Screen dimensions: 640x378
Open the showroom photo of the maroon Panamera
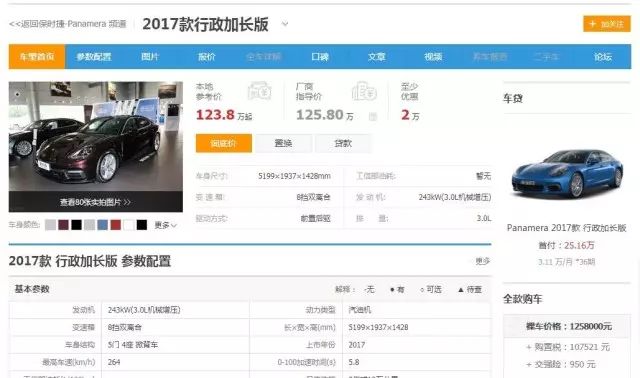(96, 137)
